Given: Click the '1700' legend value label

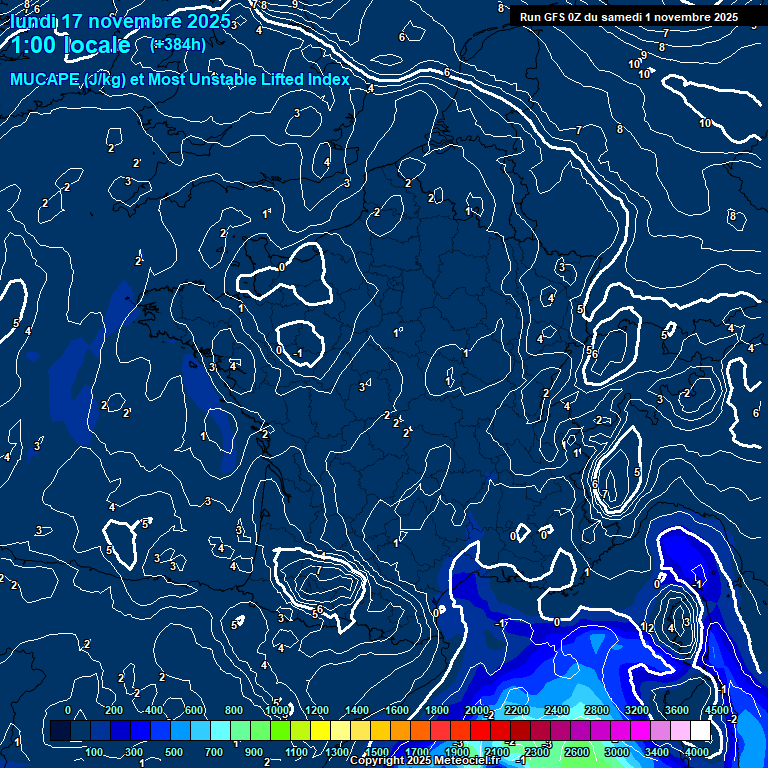Looking at the screenshot, I should click(417, 752).
